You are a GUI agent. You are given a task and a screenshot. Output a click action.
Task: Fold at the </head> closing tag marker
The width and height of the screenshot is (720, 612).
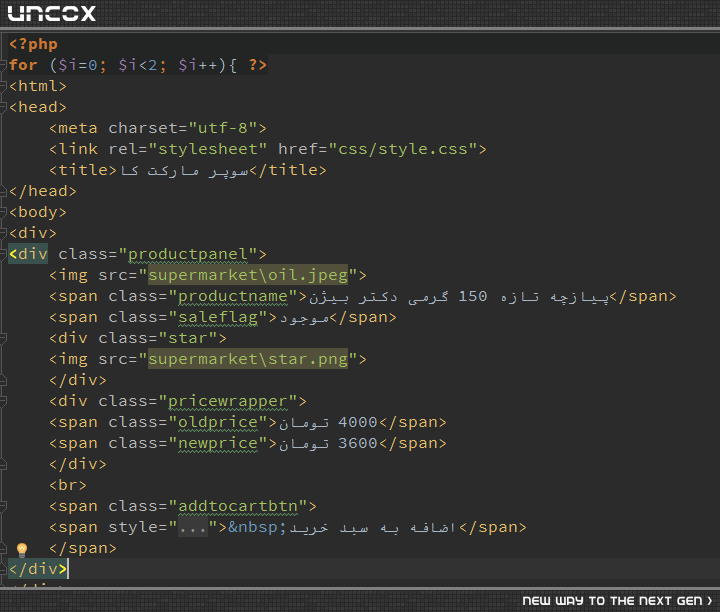[3, 191]
